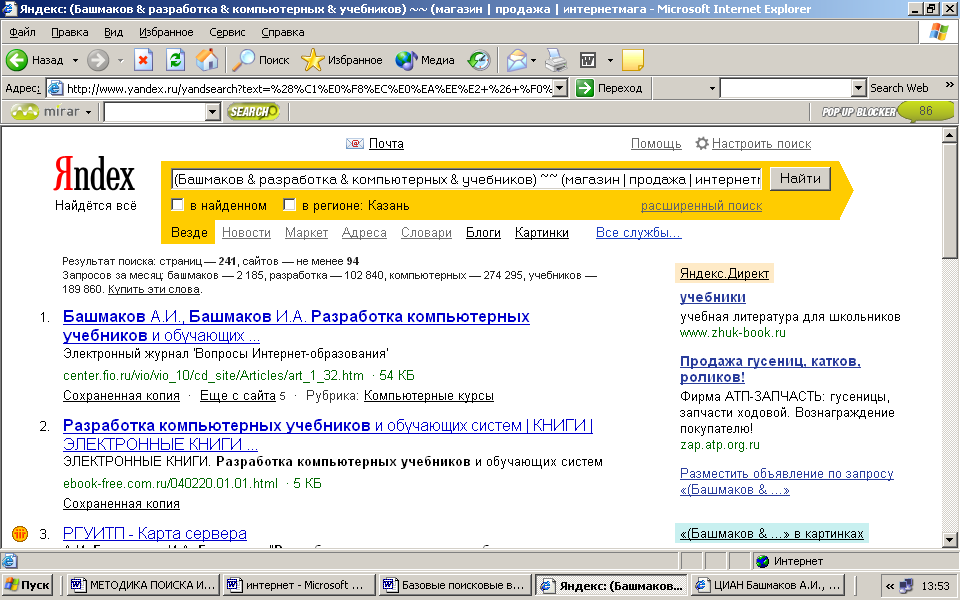Click the Почта envelope icon
This screenshot has width=960, height=600.
click(x=354, y=143)
